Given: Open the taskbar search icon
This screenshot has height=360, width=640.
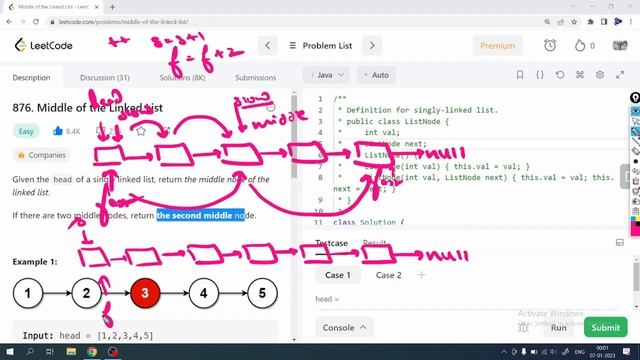Looking at the screenshot, I should tap(30, 351).
